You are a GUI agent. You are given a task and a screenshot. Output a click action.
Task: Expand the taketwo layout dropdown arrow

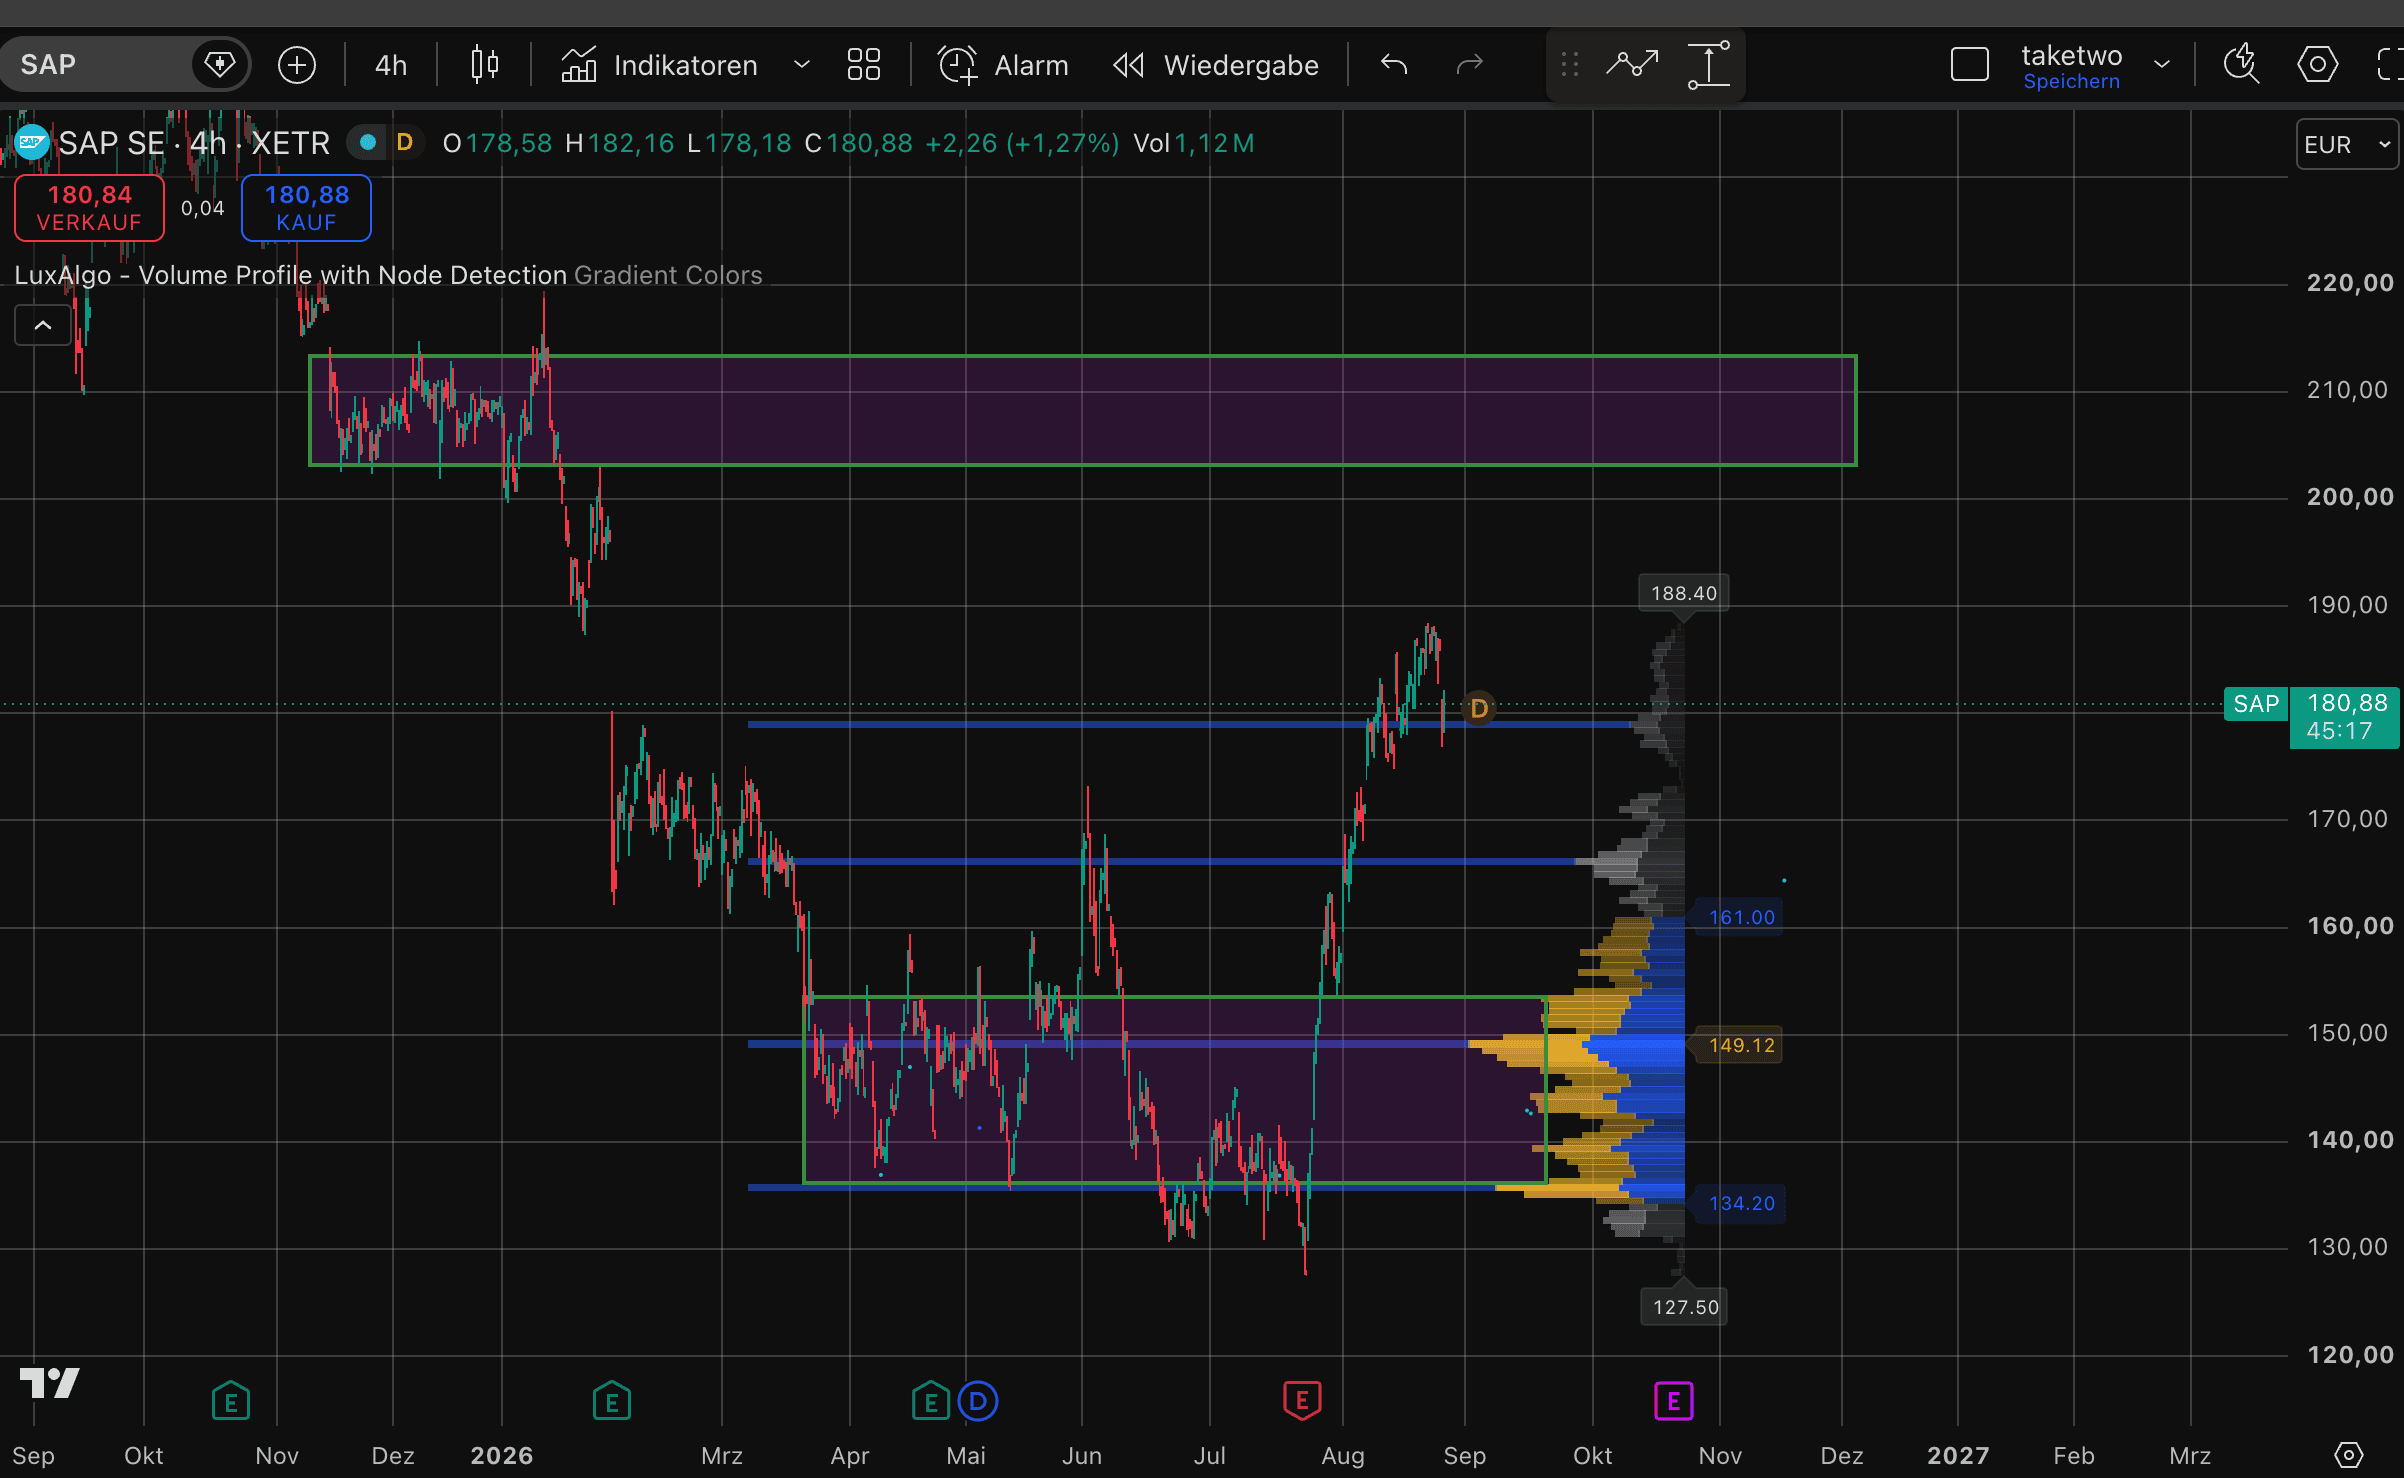tap(2162, 65)
